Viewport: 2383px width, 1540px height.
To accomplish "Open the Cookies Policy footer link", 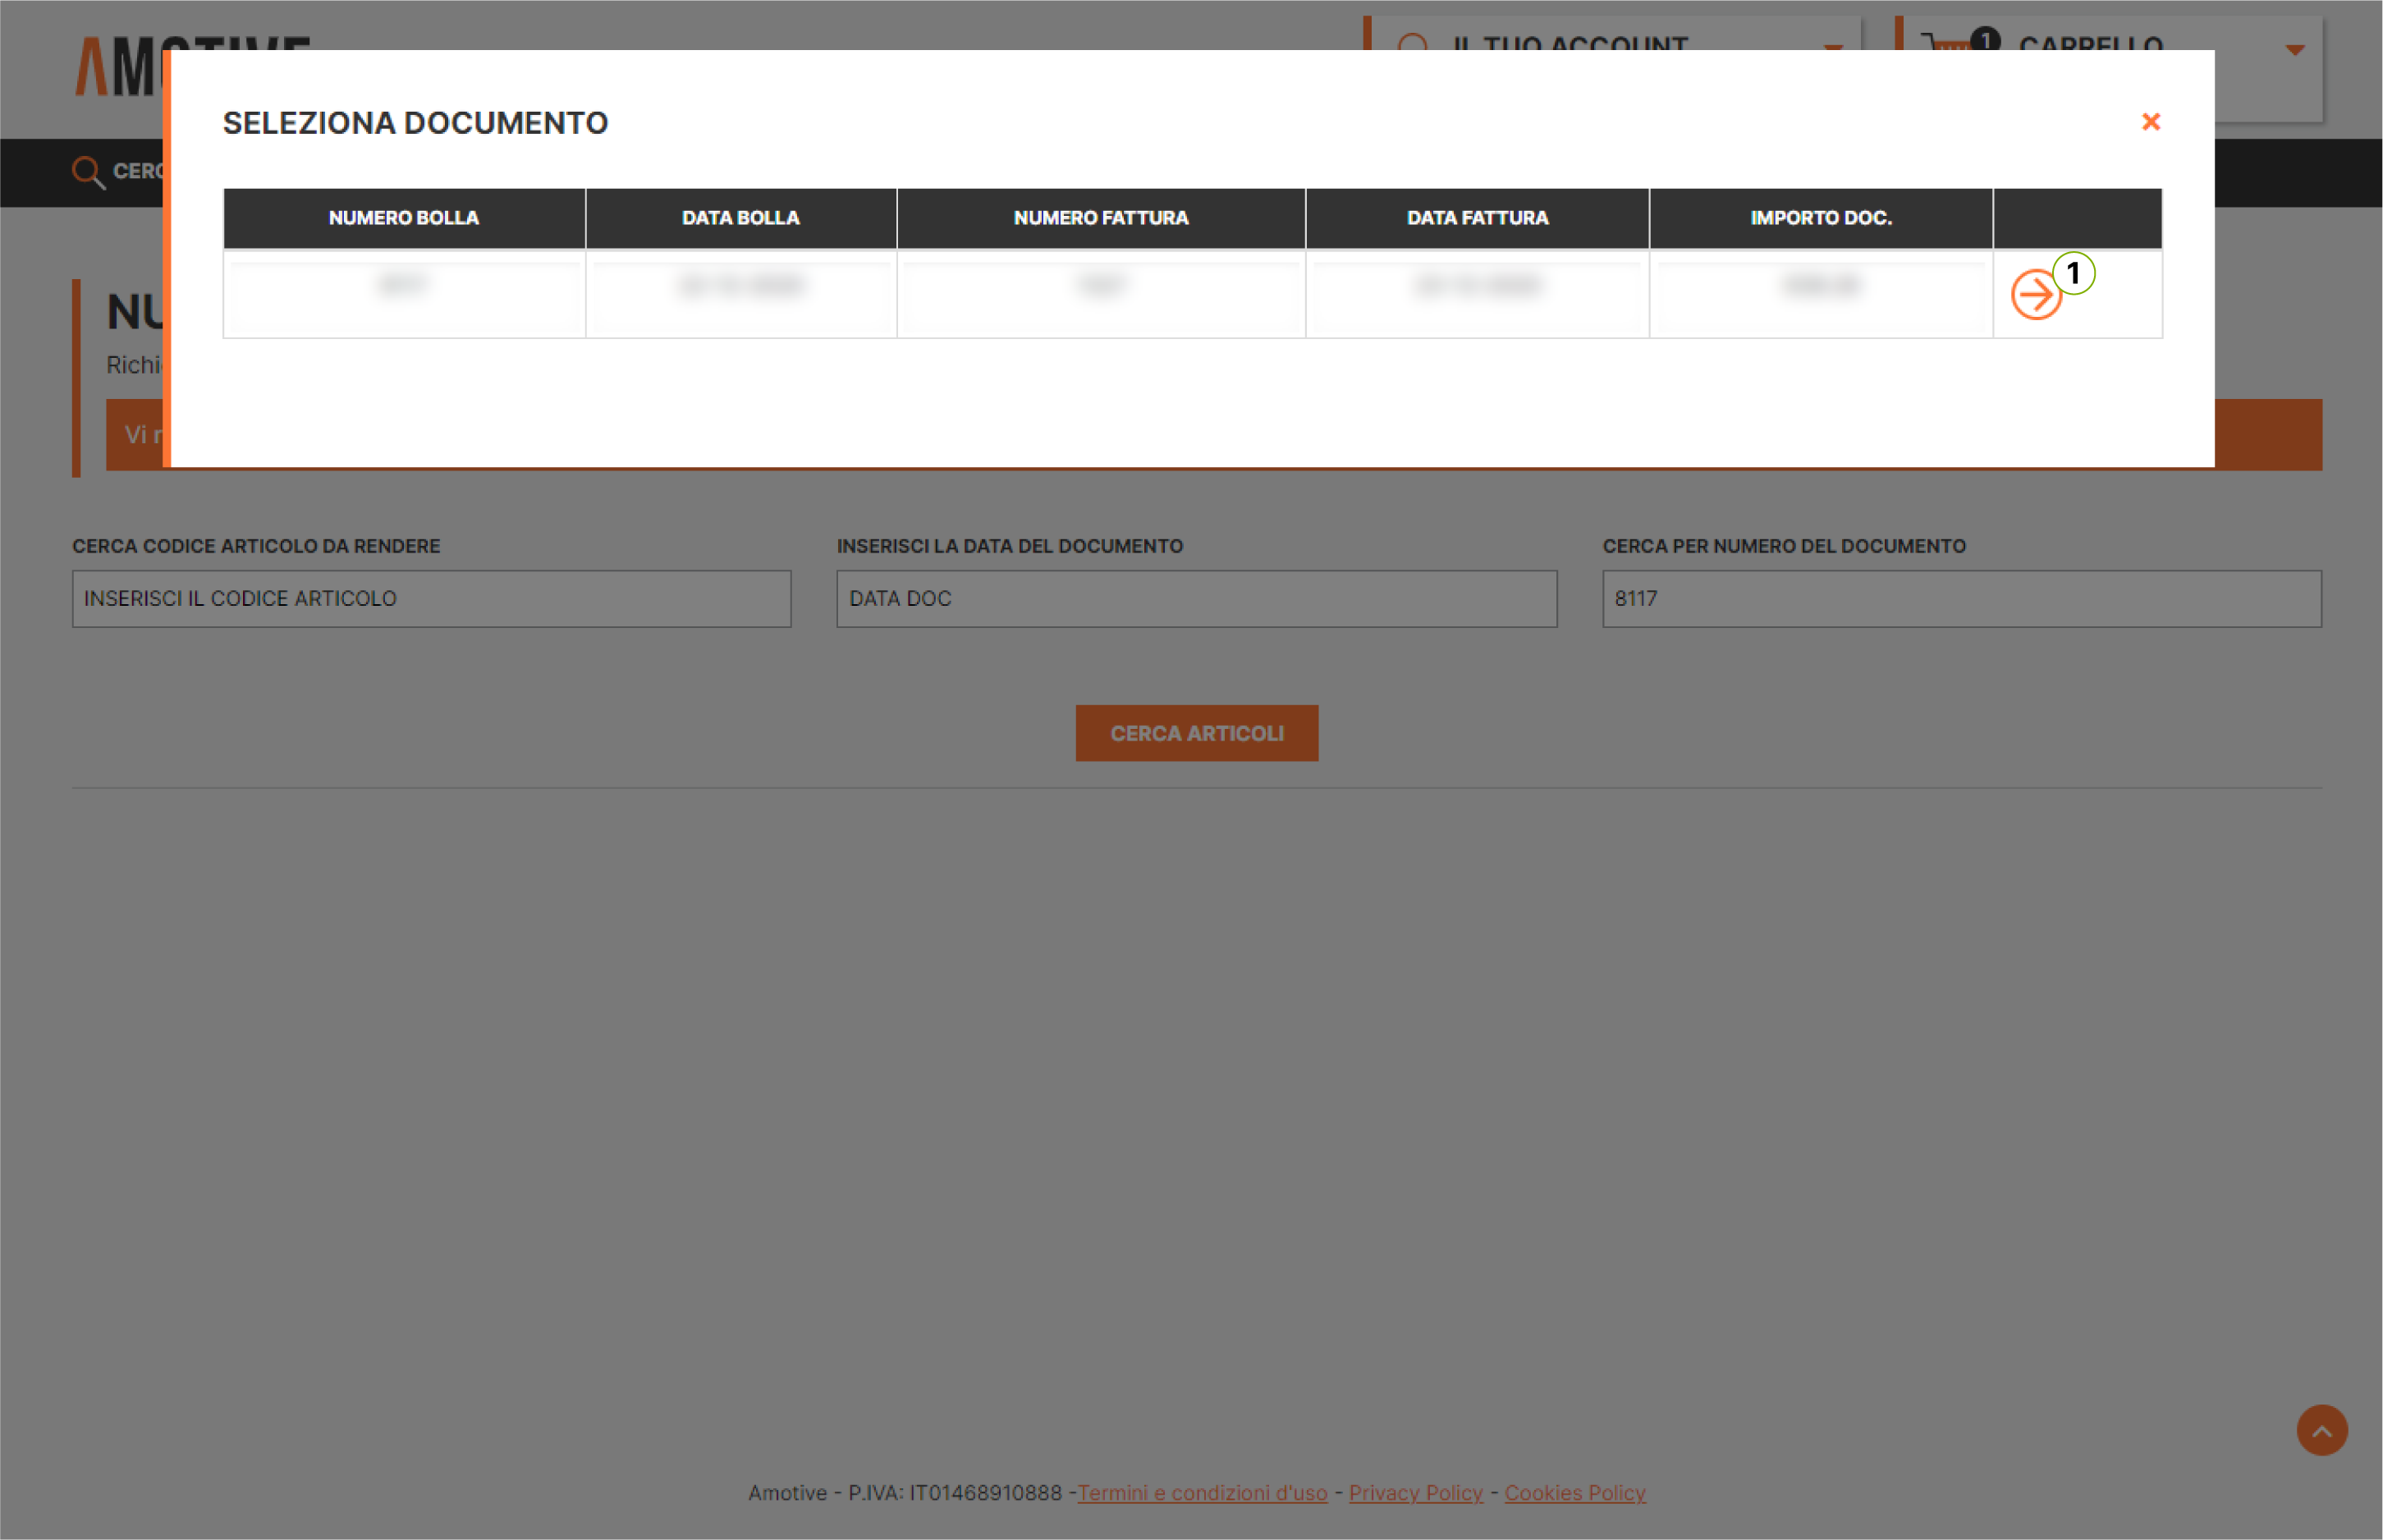I will pyautogui.click(x=1574, y=1493).
